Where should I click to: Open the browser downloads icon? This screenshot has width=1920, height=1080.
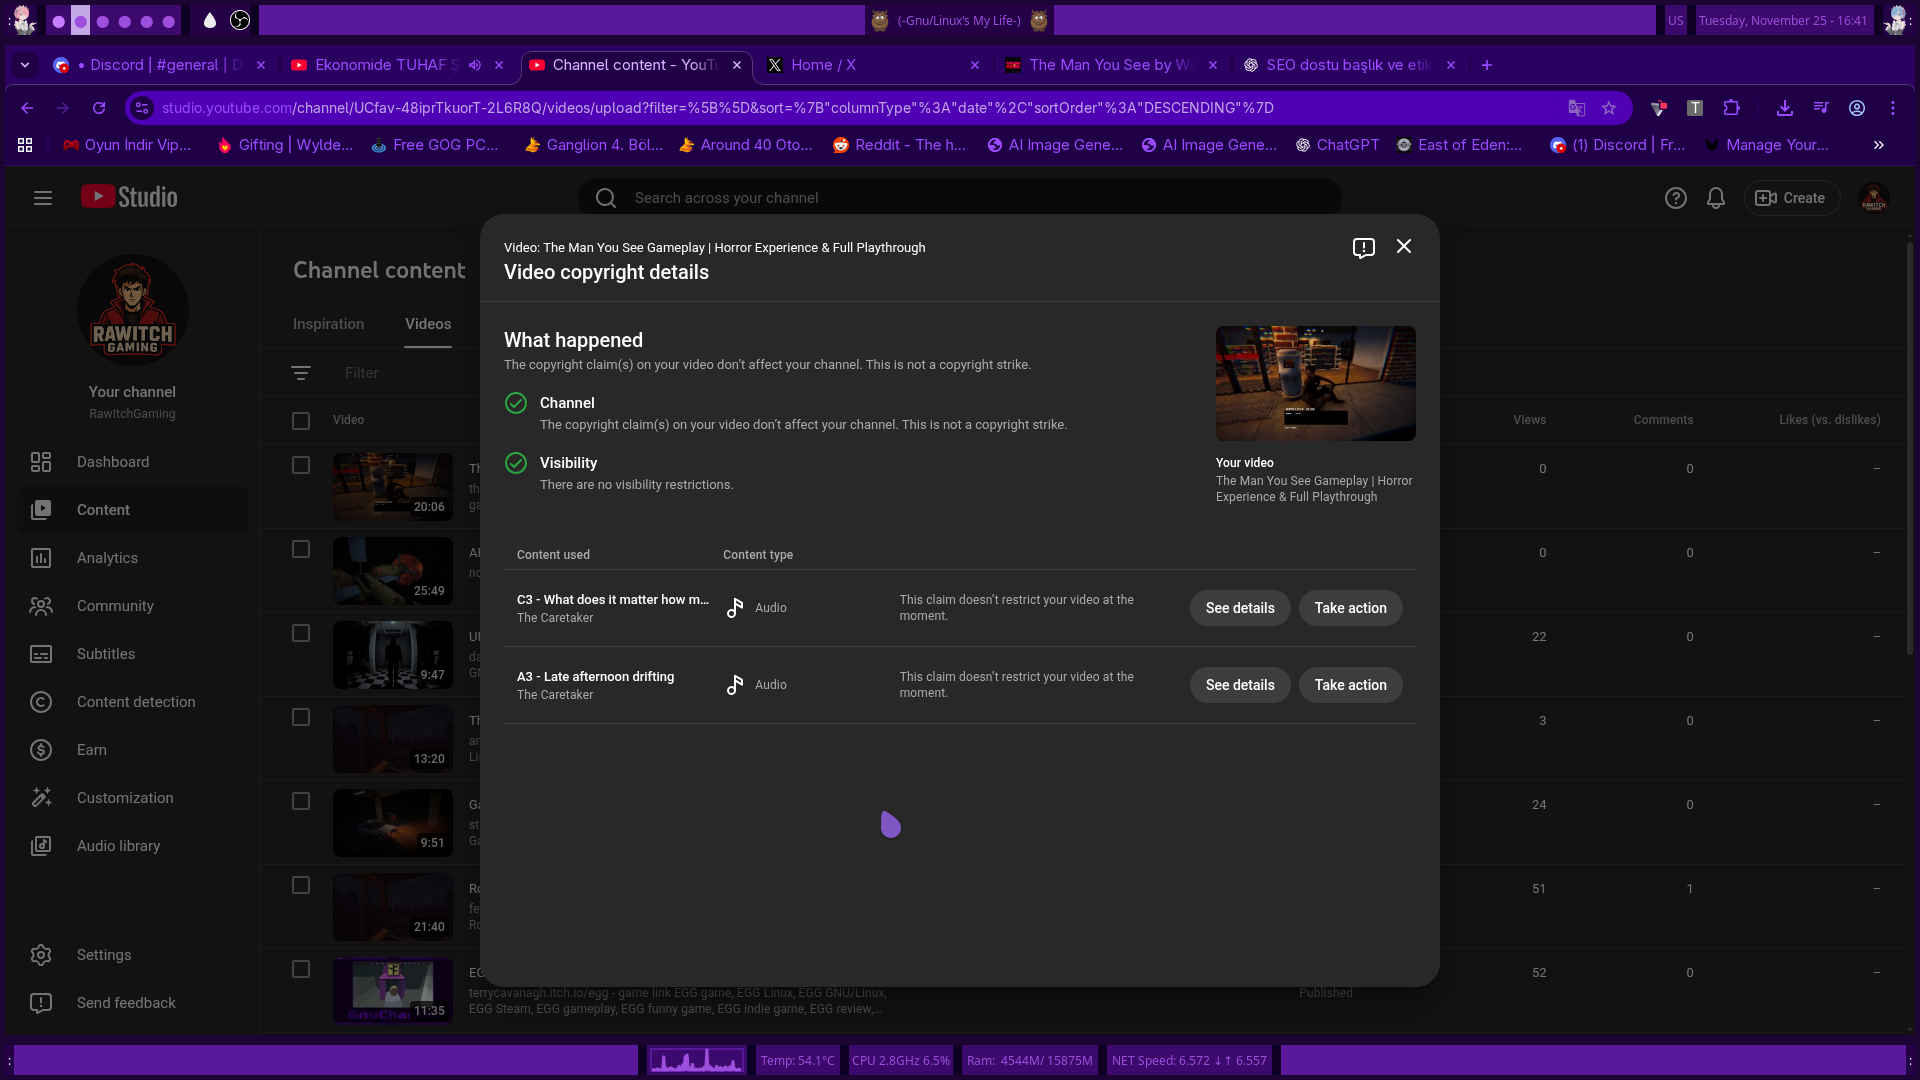[1784, 108]
